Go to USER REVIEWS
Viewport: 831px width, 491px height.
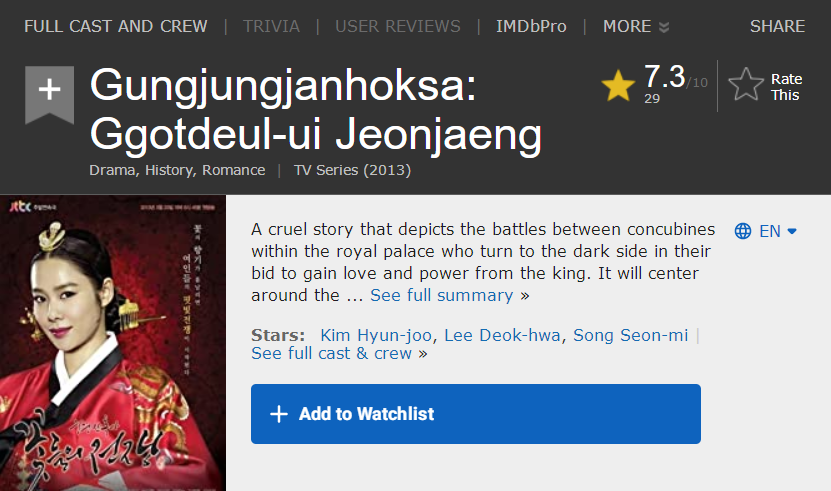coord(398,26)
